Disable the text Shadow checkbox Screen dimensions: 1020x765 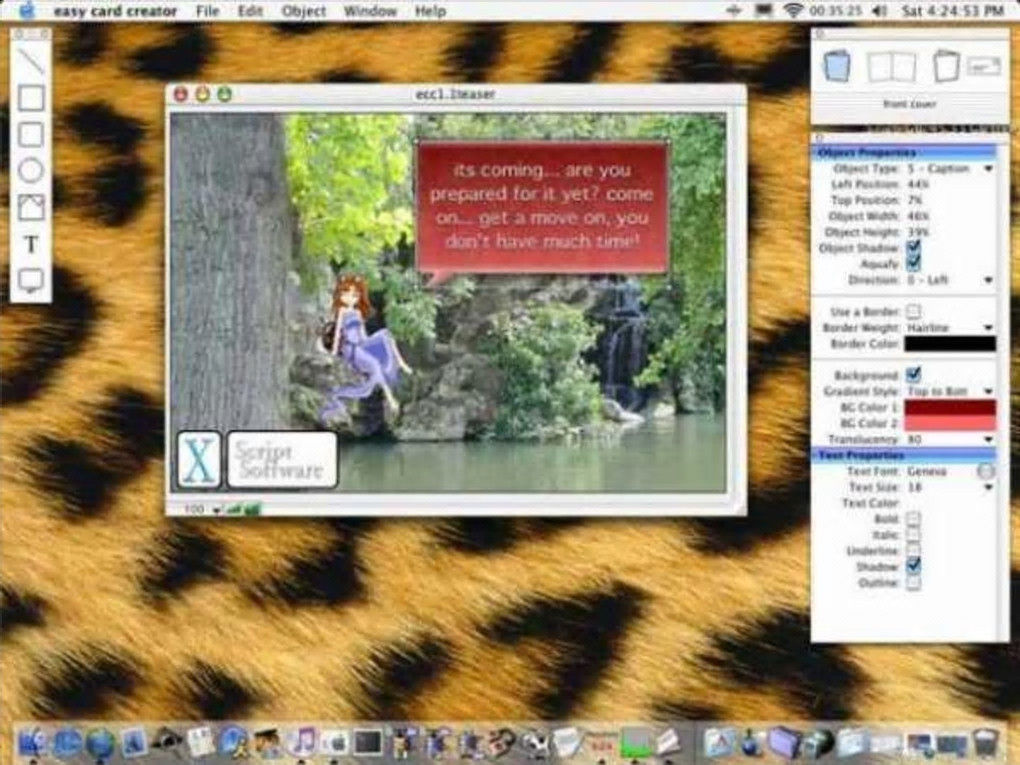coord(913,566)
